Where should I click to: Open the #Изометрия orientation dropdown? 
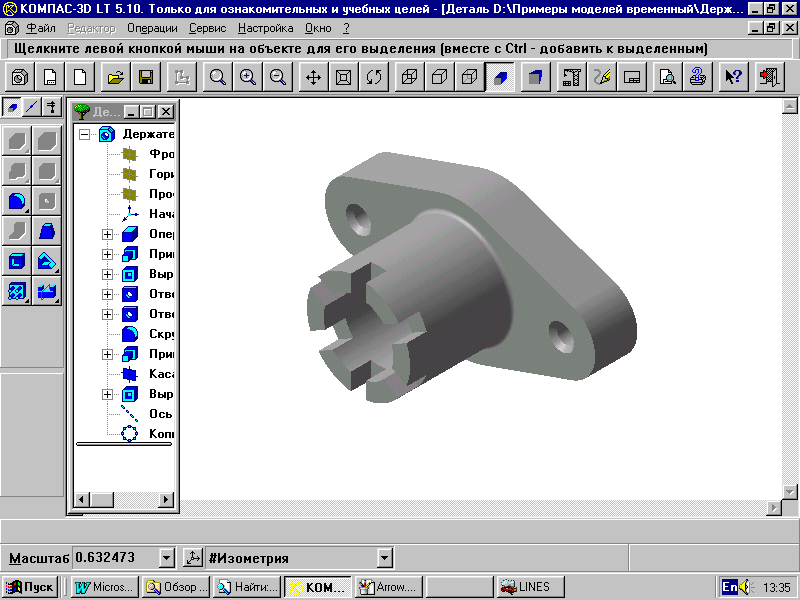point(385,558)
